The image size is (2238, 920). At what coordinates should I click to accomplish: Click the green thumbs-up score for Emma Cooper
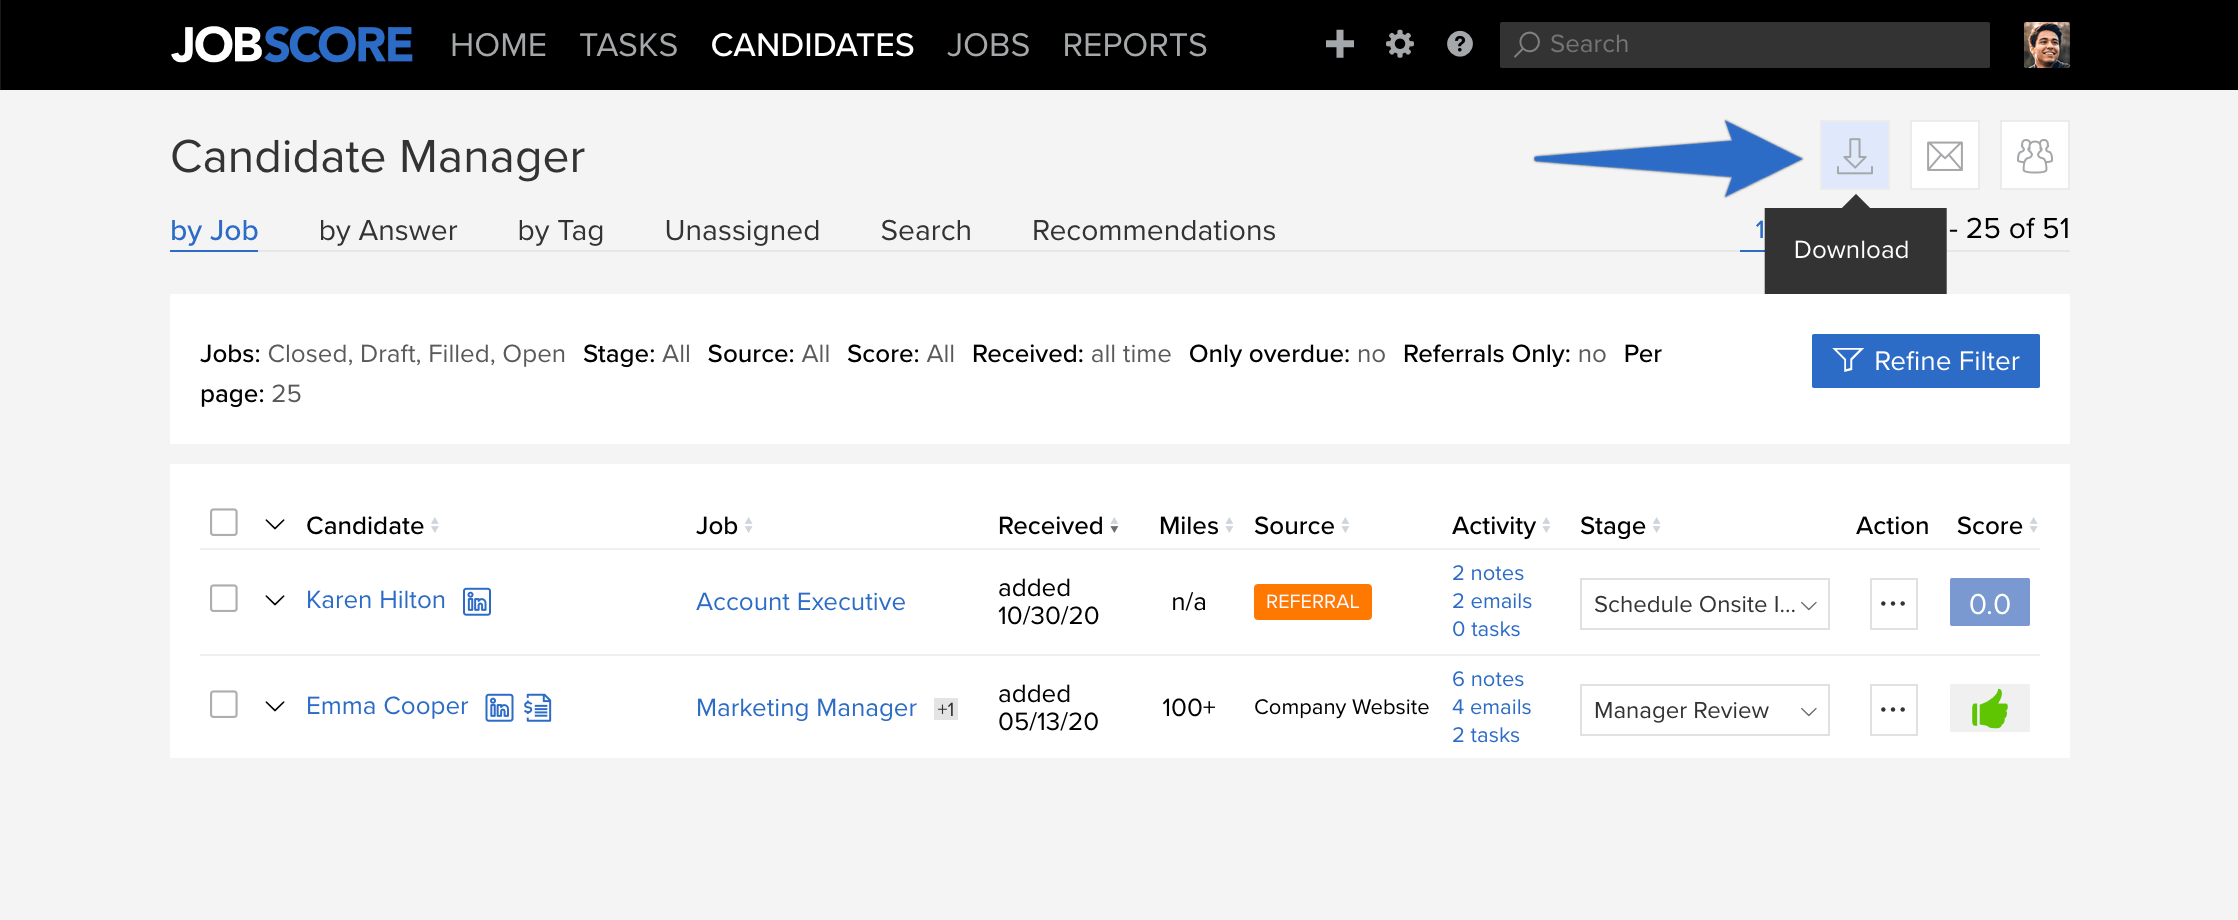click(x=1989, y=709)
